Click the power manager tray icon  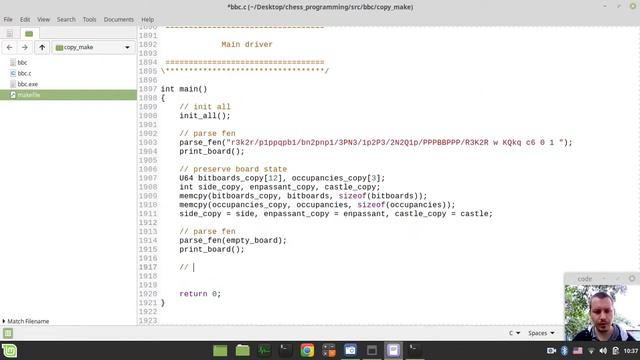[x=616, y=351]
